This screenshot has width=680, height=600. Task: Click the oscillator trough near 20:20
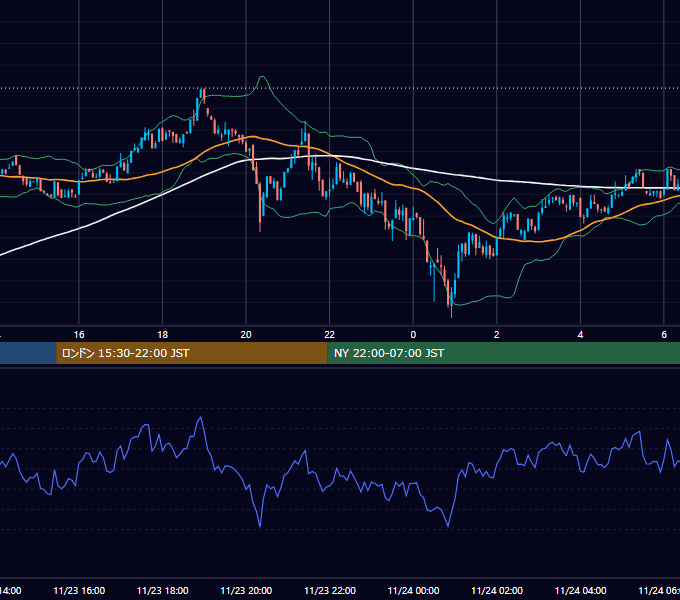pyautogui.click(x=260, y=525)
